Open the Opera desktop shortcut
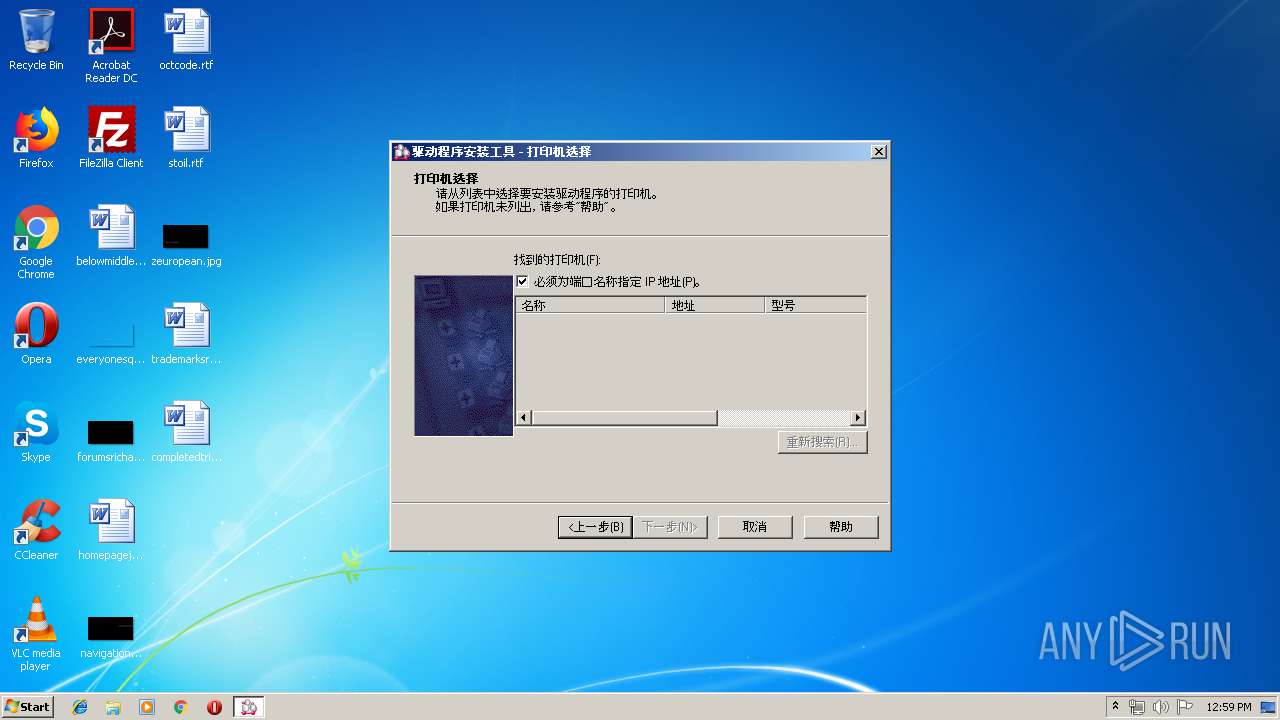The image size is (1280, 720). (x=36, y=334)
